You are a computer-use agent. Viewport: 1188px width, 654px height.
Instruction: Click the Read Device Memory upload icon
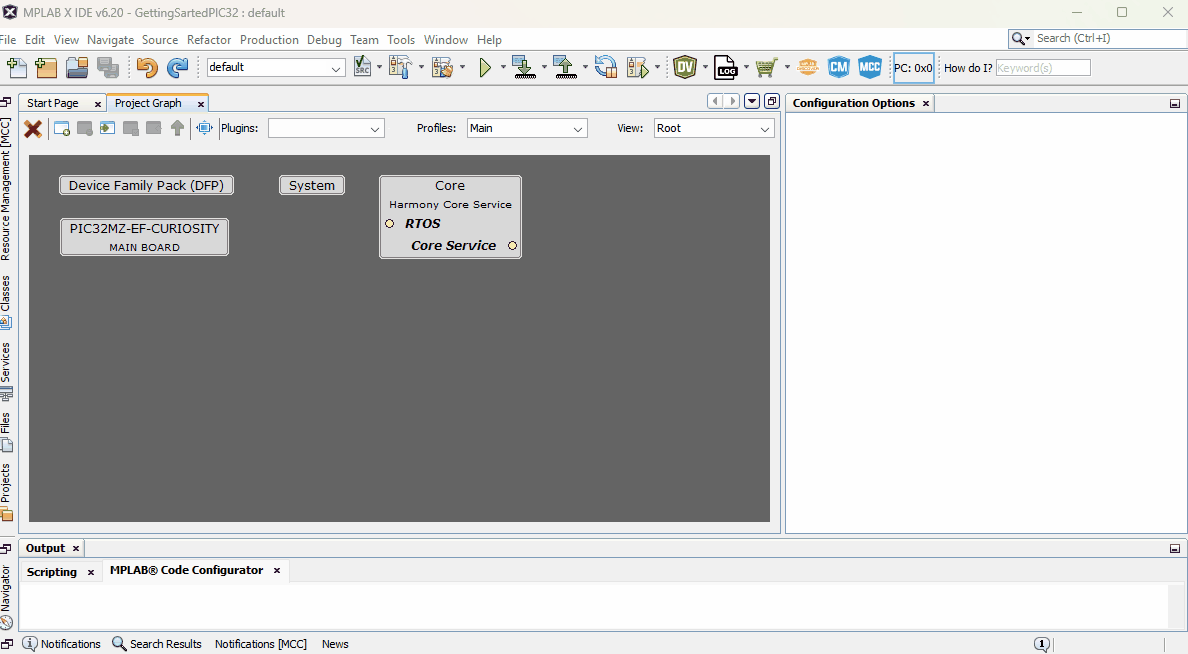tap(564, 67)
